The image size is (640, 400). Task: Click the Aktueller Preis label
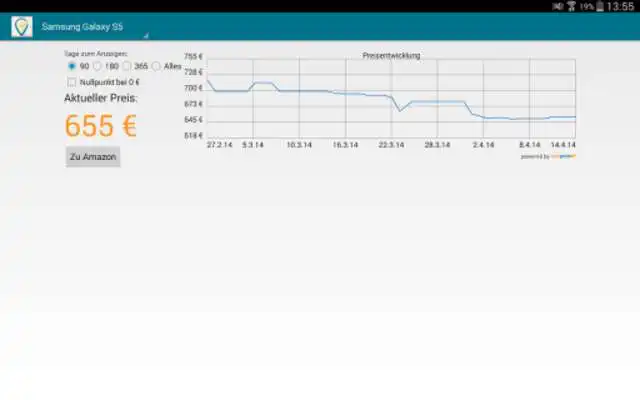(101, 98)
